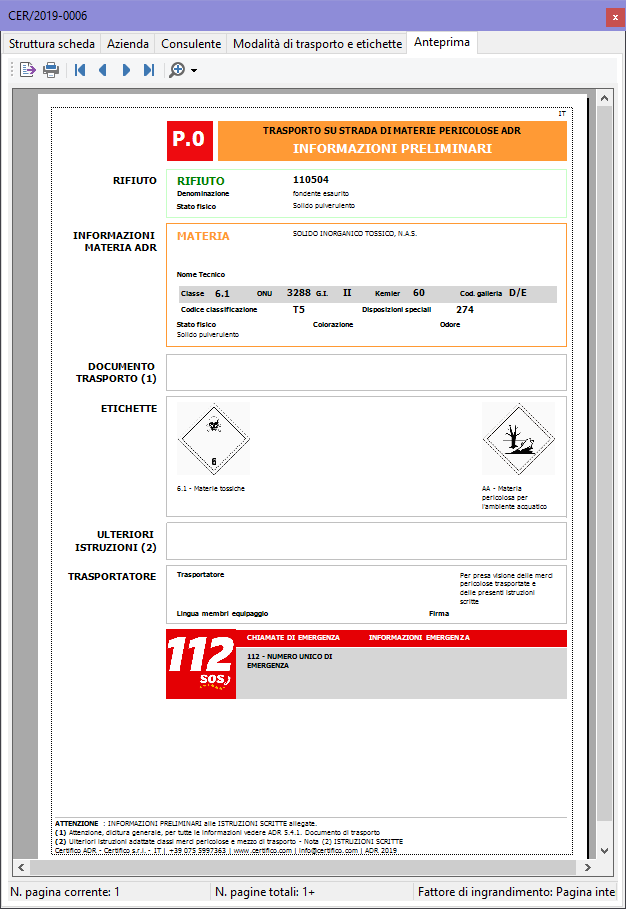Go to previous page of preview
Screen dimensions: 626x909
click(x=103, y=70)
